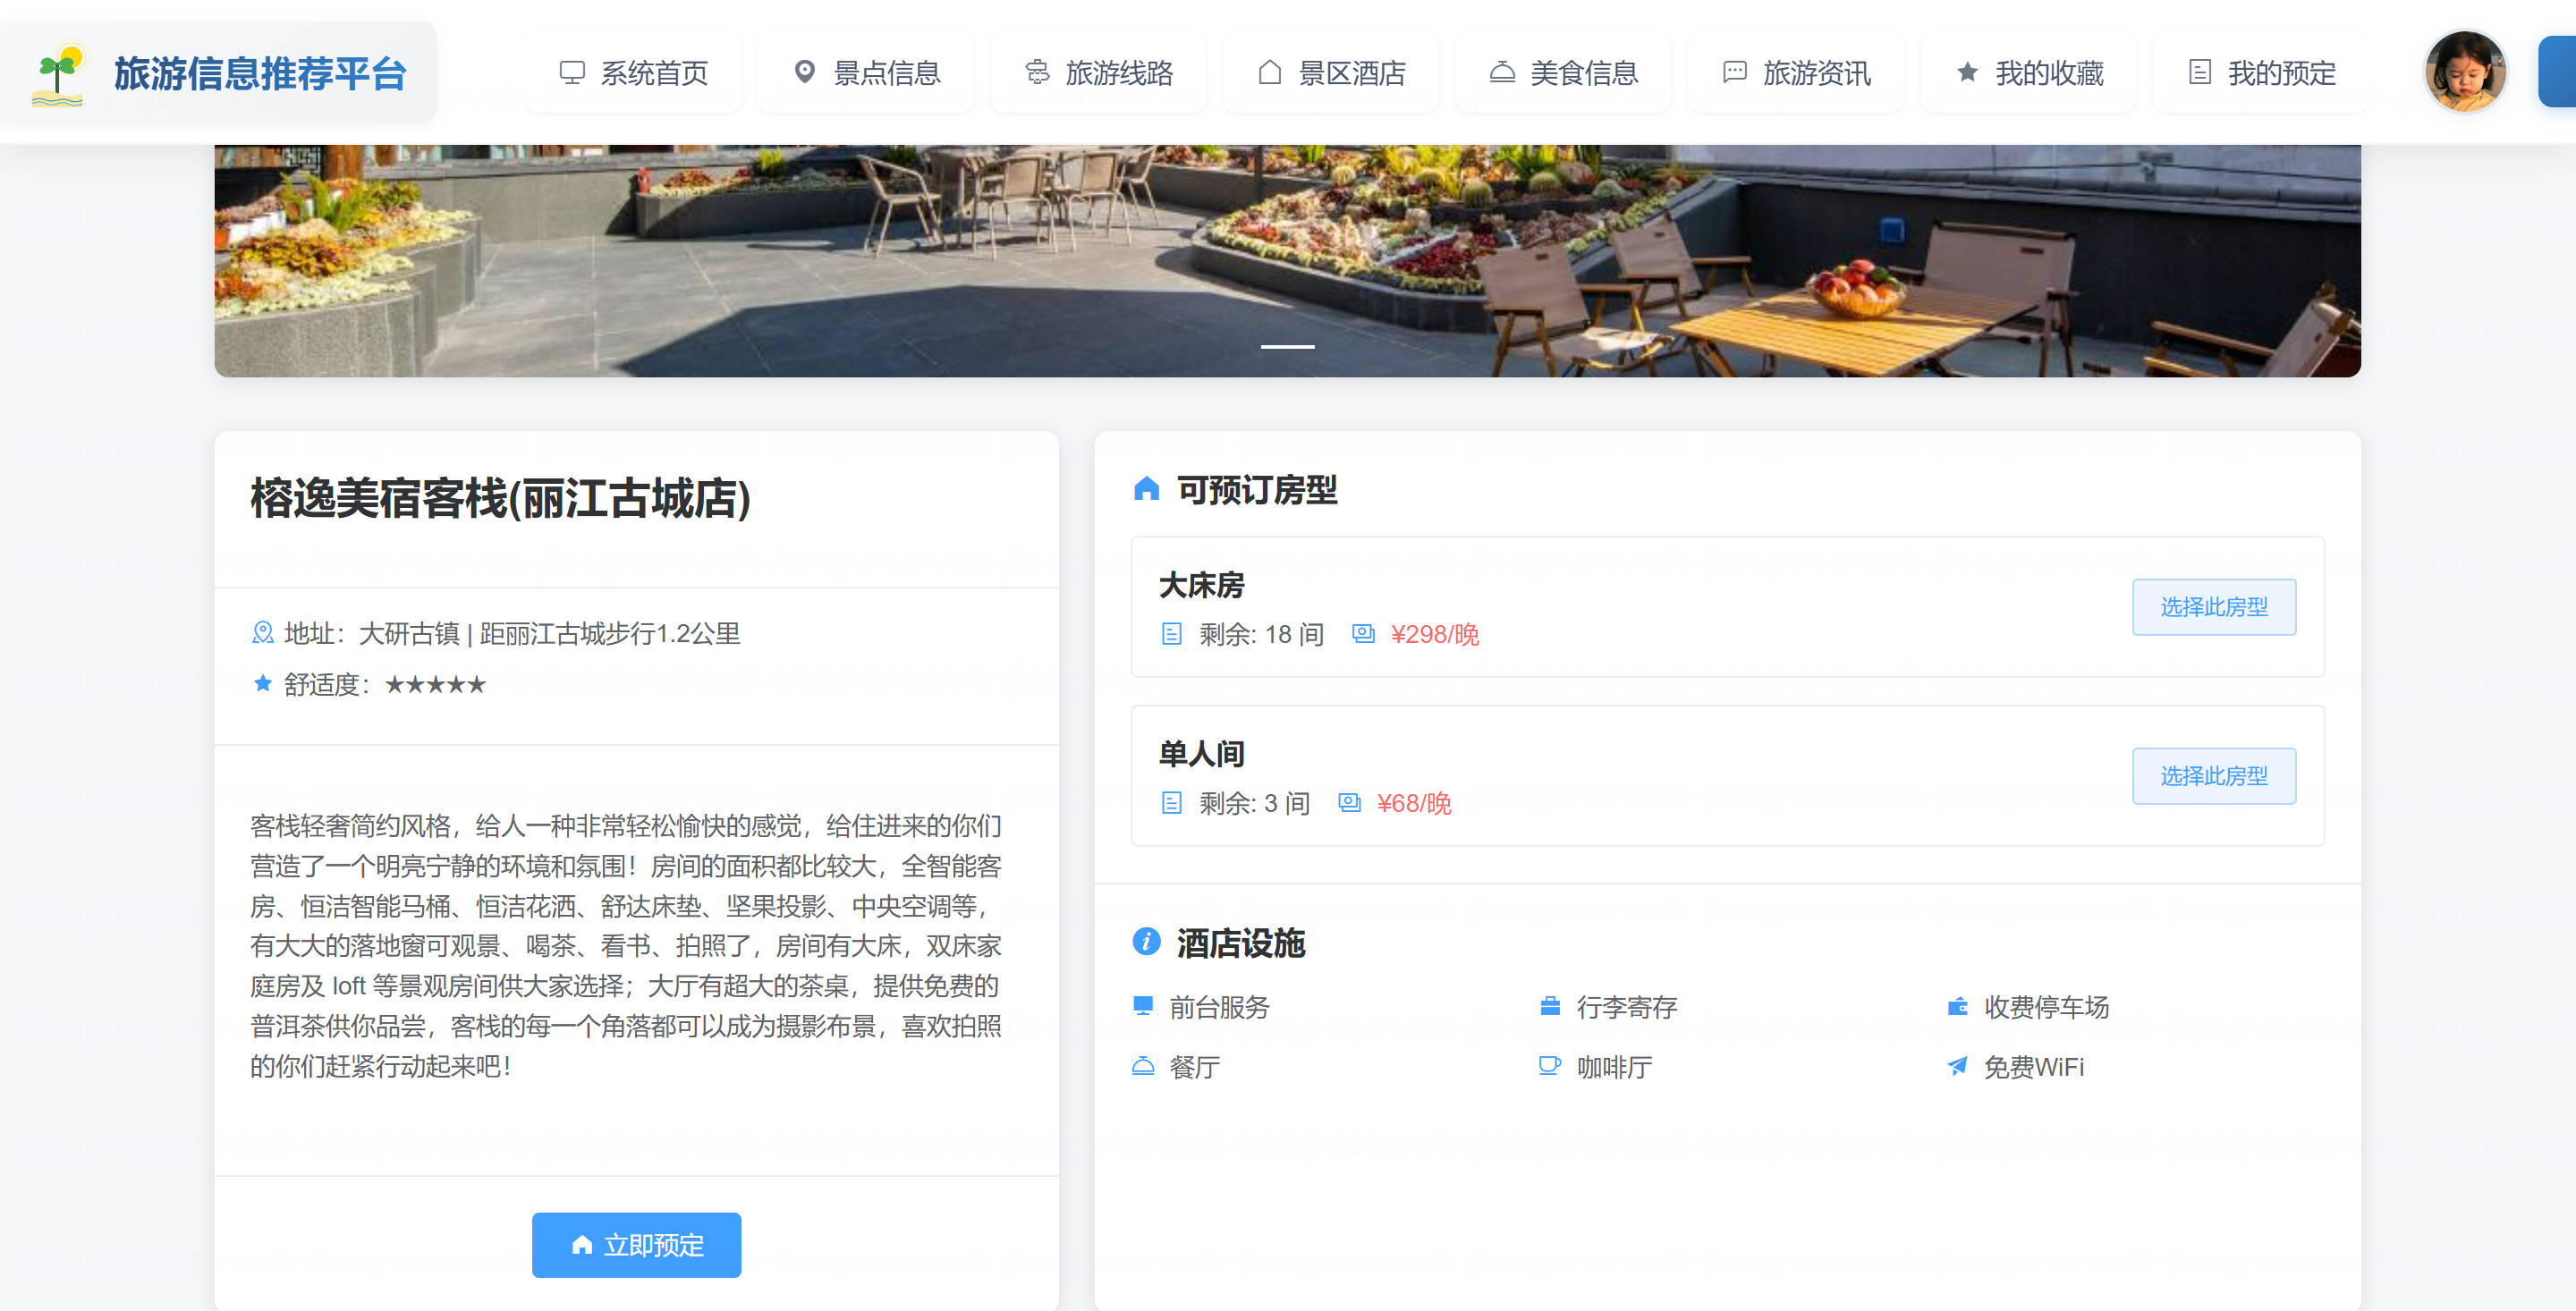Screen dimensions: 2576x1311
Task: Click the blue button right of the avatar
Action: click(x=2557, y=72)
